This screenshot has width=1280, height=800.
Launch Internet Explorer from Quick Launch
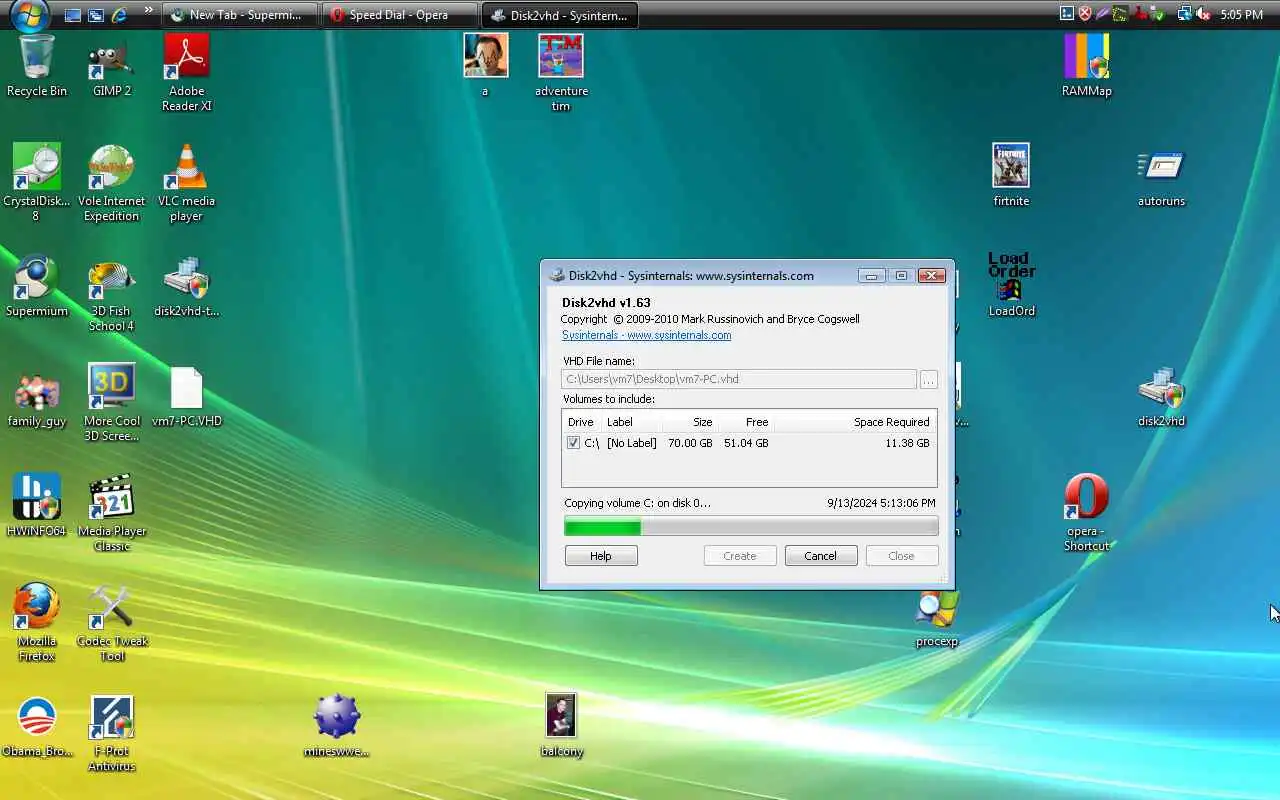(x=120, y=15)
